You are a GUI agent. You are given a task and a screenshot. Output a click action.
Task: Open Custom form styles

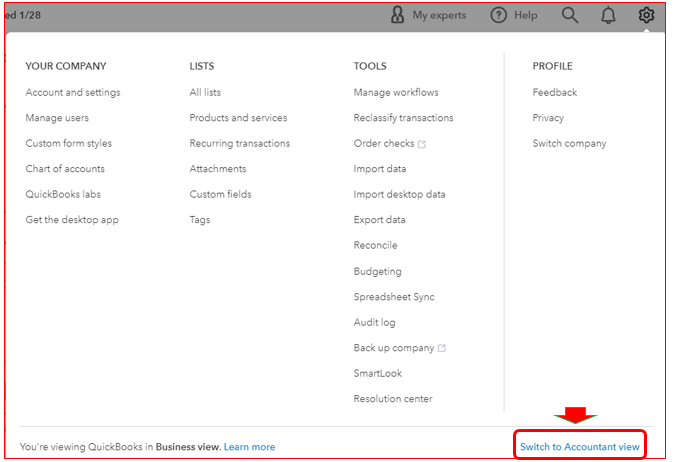click(x=68, y=143)
